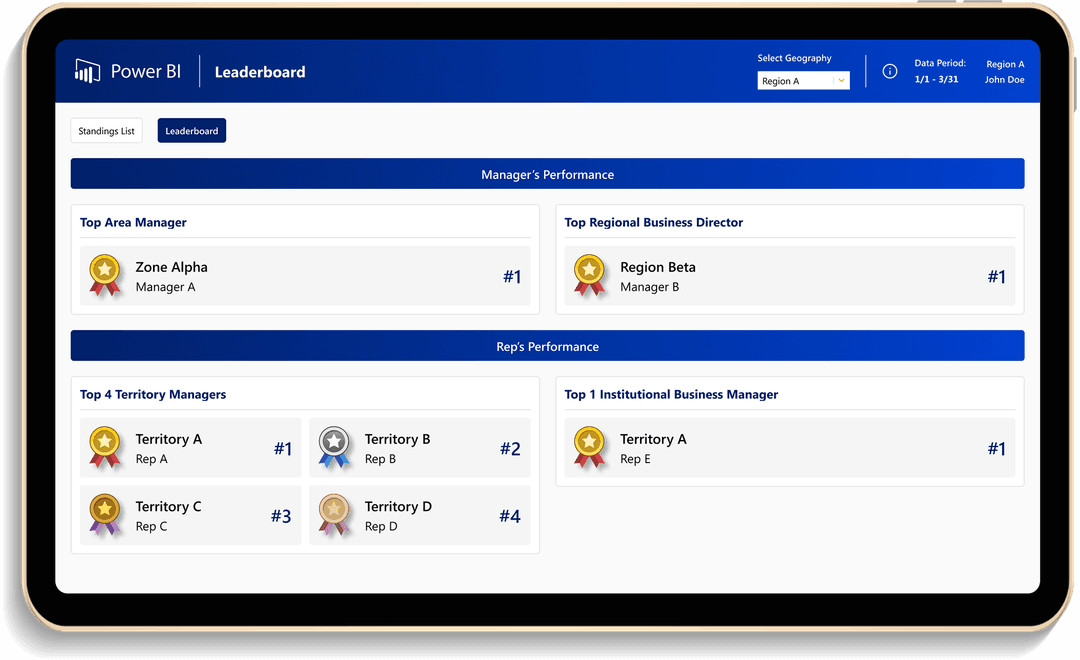This screenshot has width=1080, height=660.
Task: Open the information icon in header
Action: (889, 72)
